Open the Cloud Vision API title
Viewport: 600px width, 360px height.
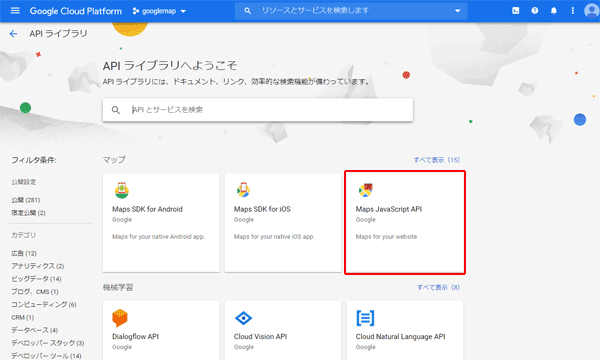[x=261, y=337]
